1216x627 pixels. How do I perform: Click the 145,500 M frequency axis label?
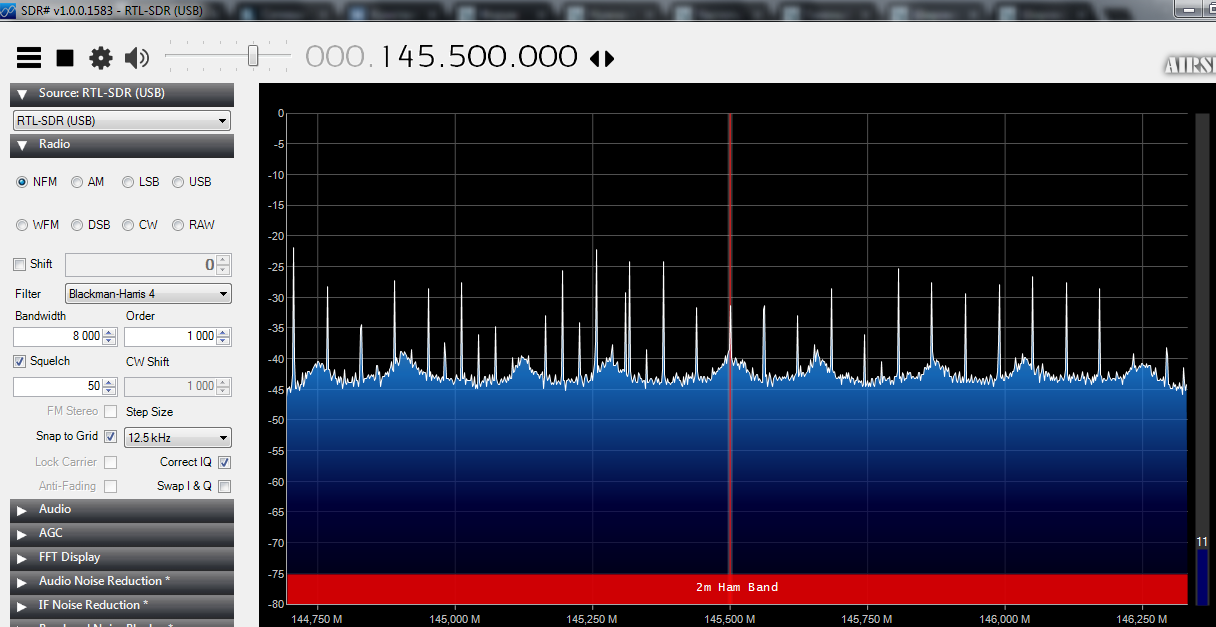tap(730, 618)
